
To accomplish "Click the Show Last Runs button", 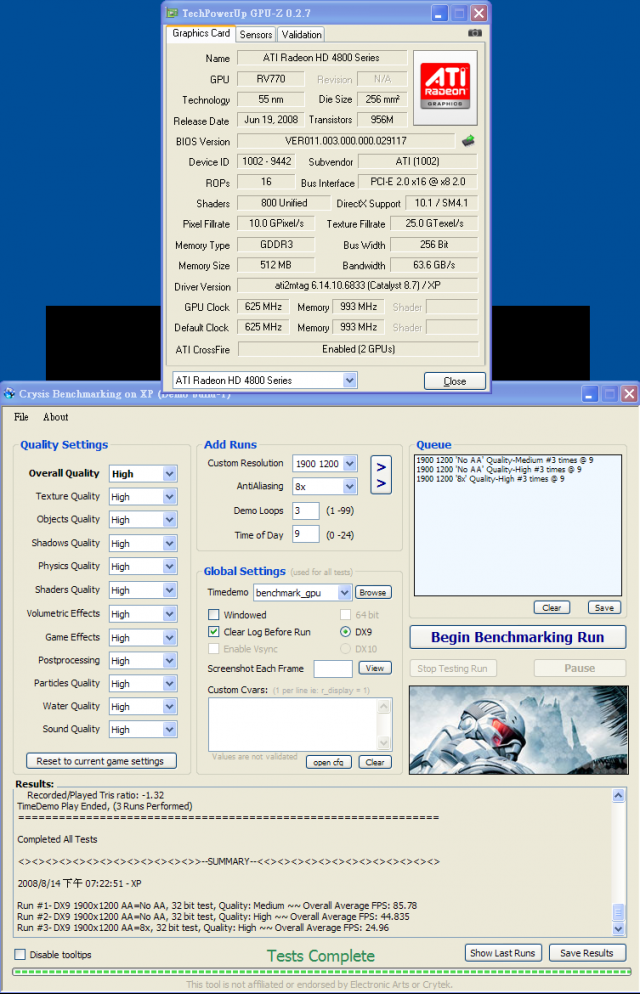I will (x=503, y=953).
